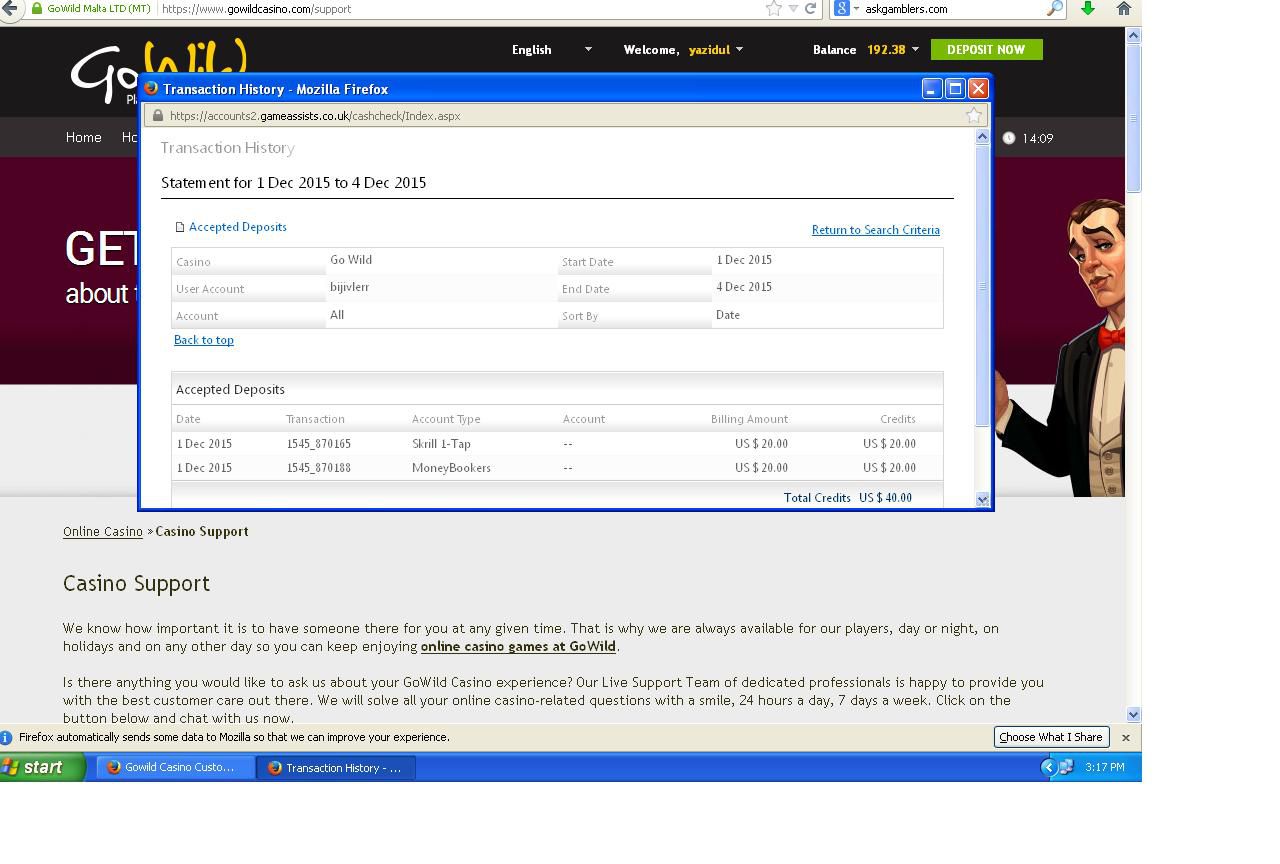Click the user account bijivlerr value
The image size is (1280, 864).
349,287
